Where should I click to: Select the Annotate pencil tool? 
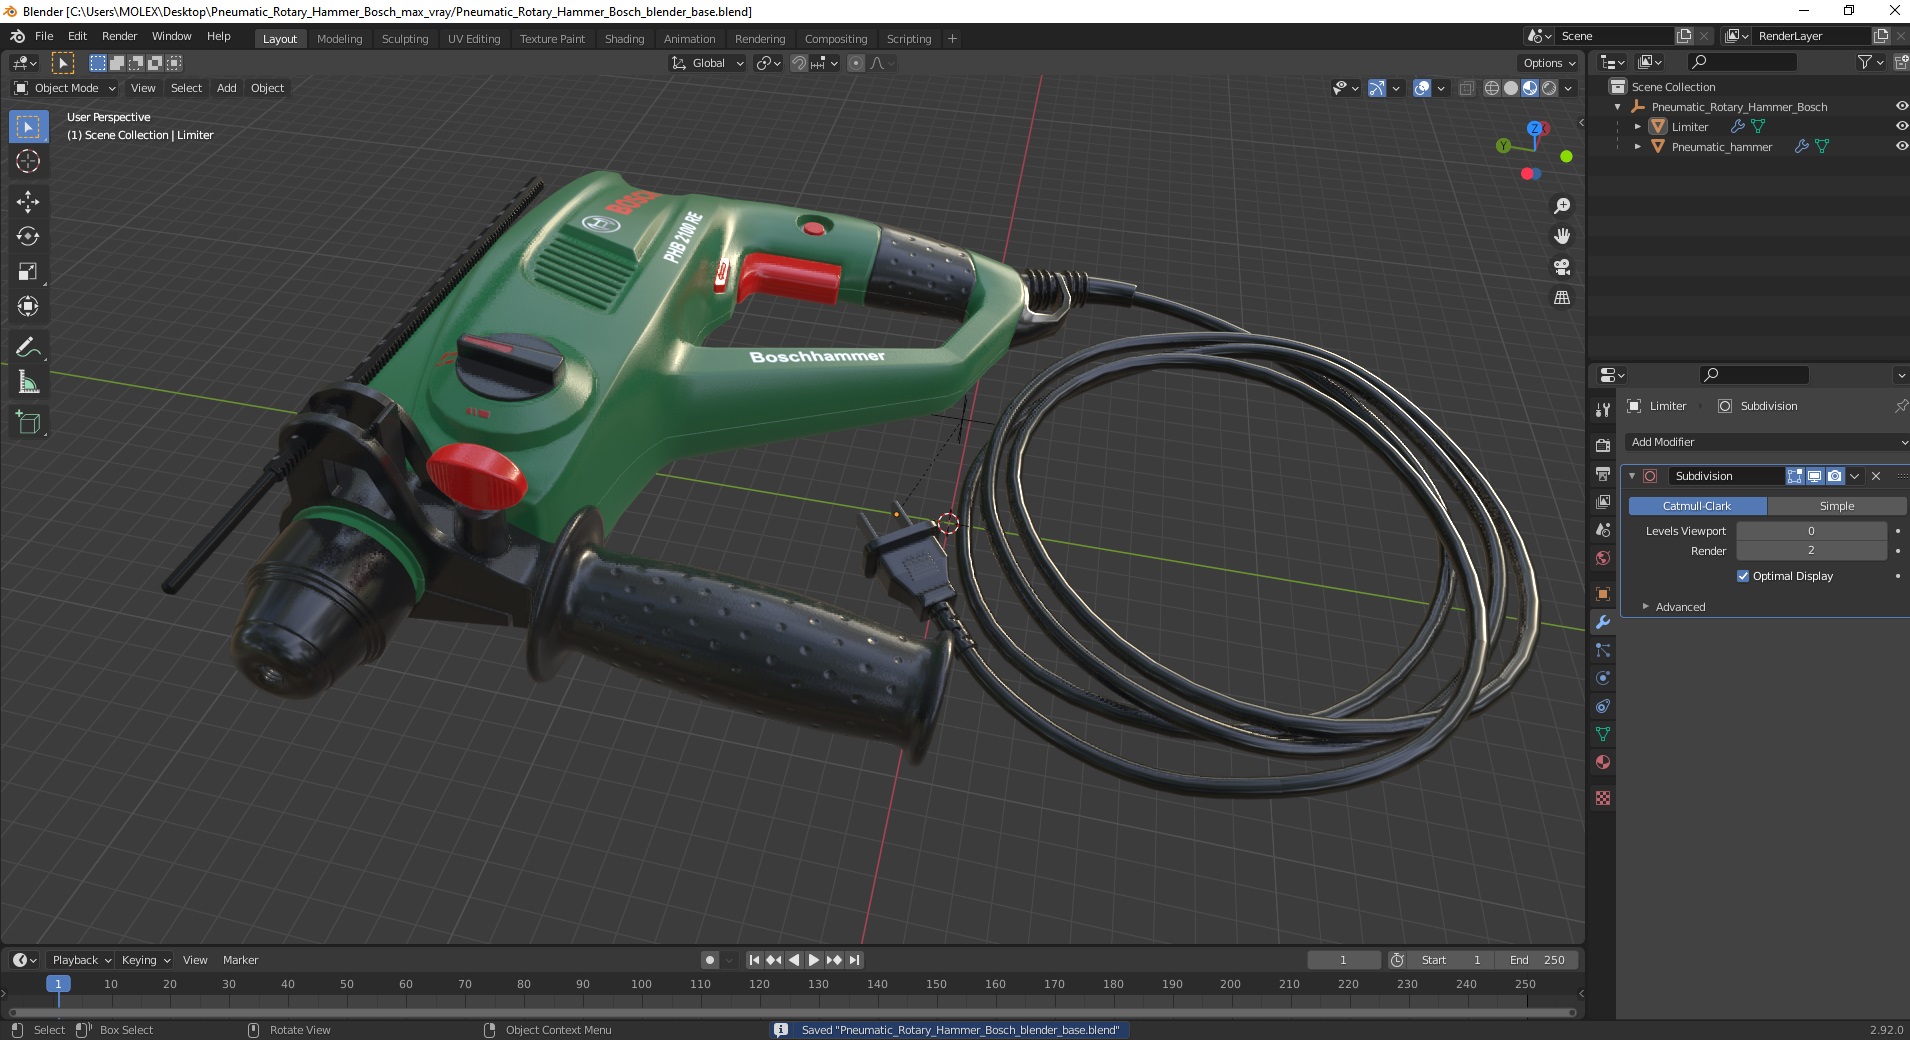pyautogui.click(x=28, y=347)
